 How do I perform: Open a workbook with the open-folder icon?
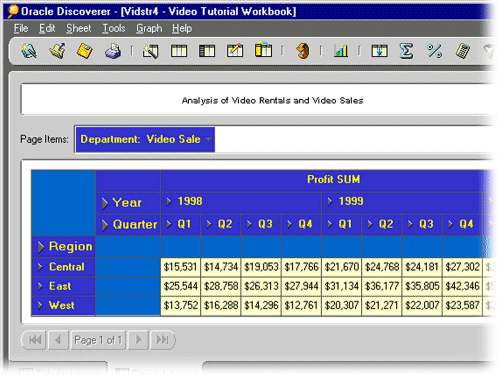(57, 51)
